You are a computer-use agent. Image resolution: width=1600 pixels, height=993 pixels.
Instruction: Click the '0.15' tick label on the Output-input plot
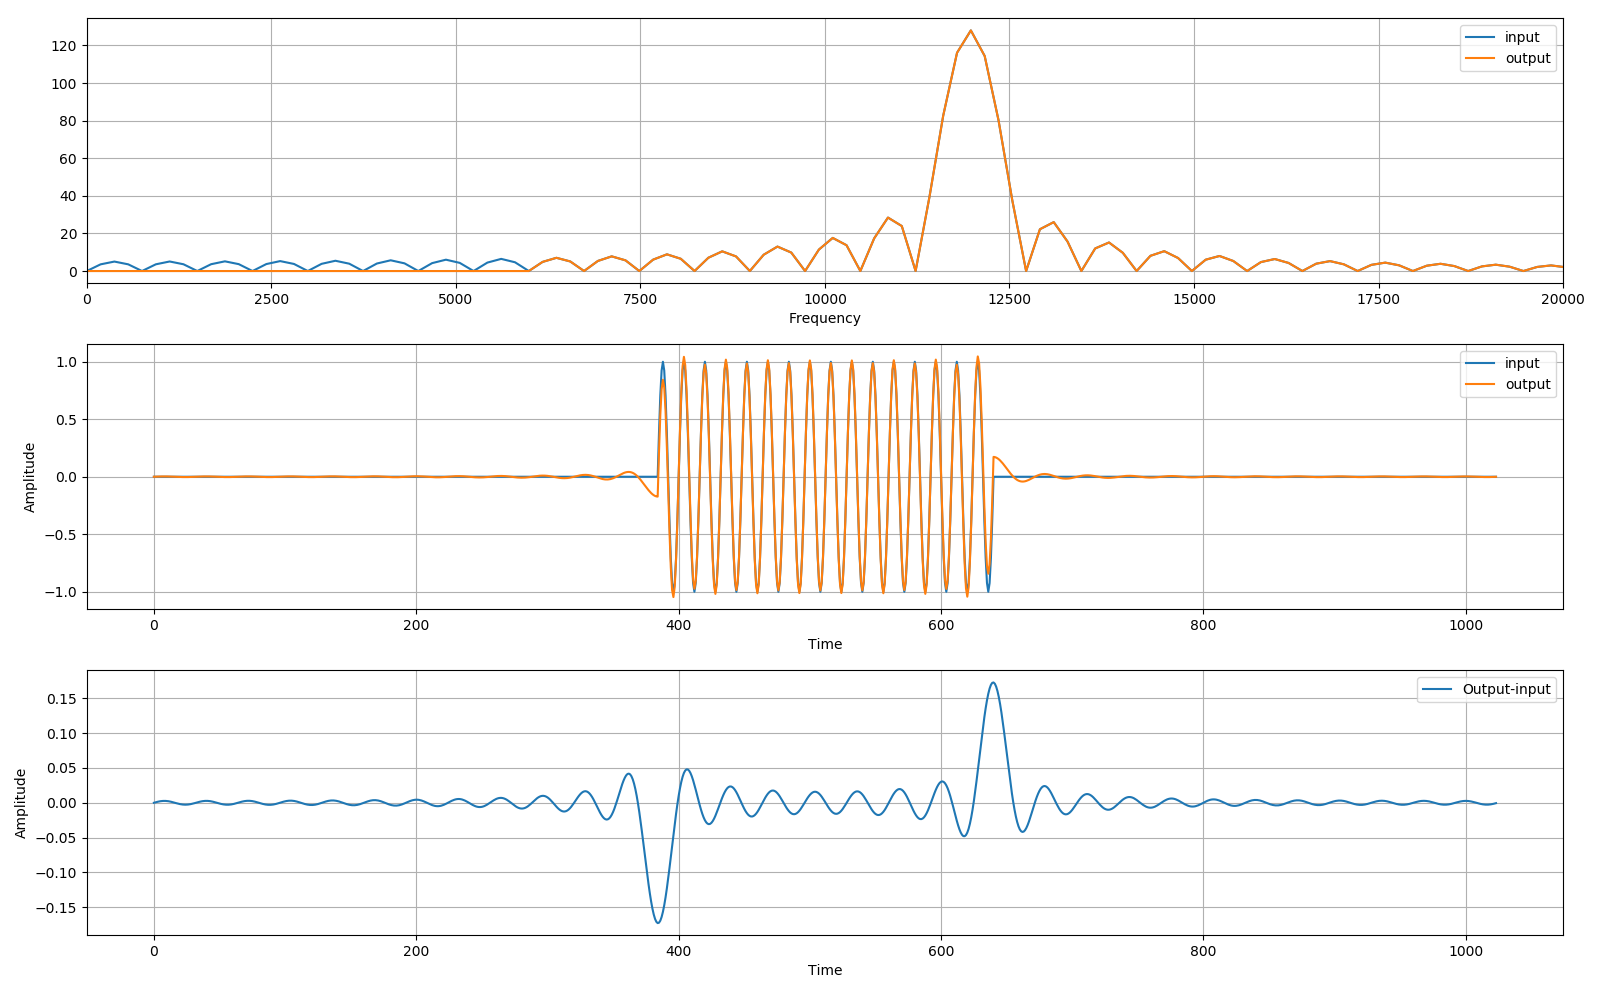(x=63, y=699)
